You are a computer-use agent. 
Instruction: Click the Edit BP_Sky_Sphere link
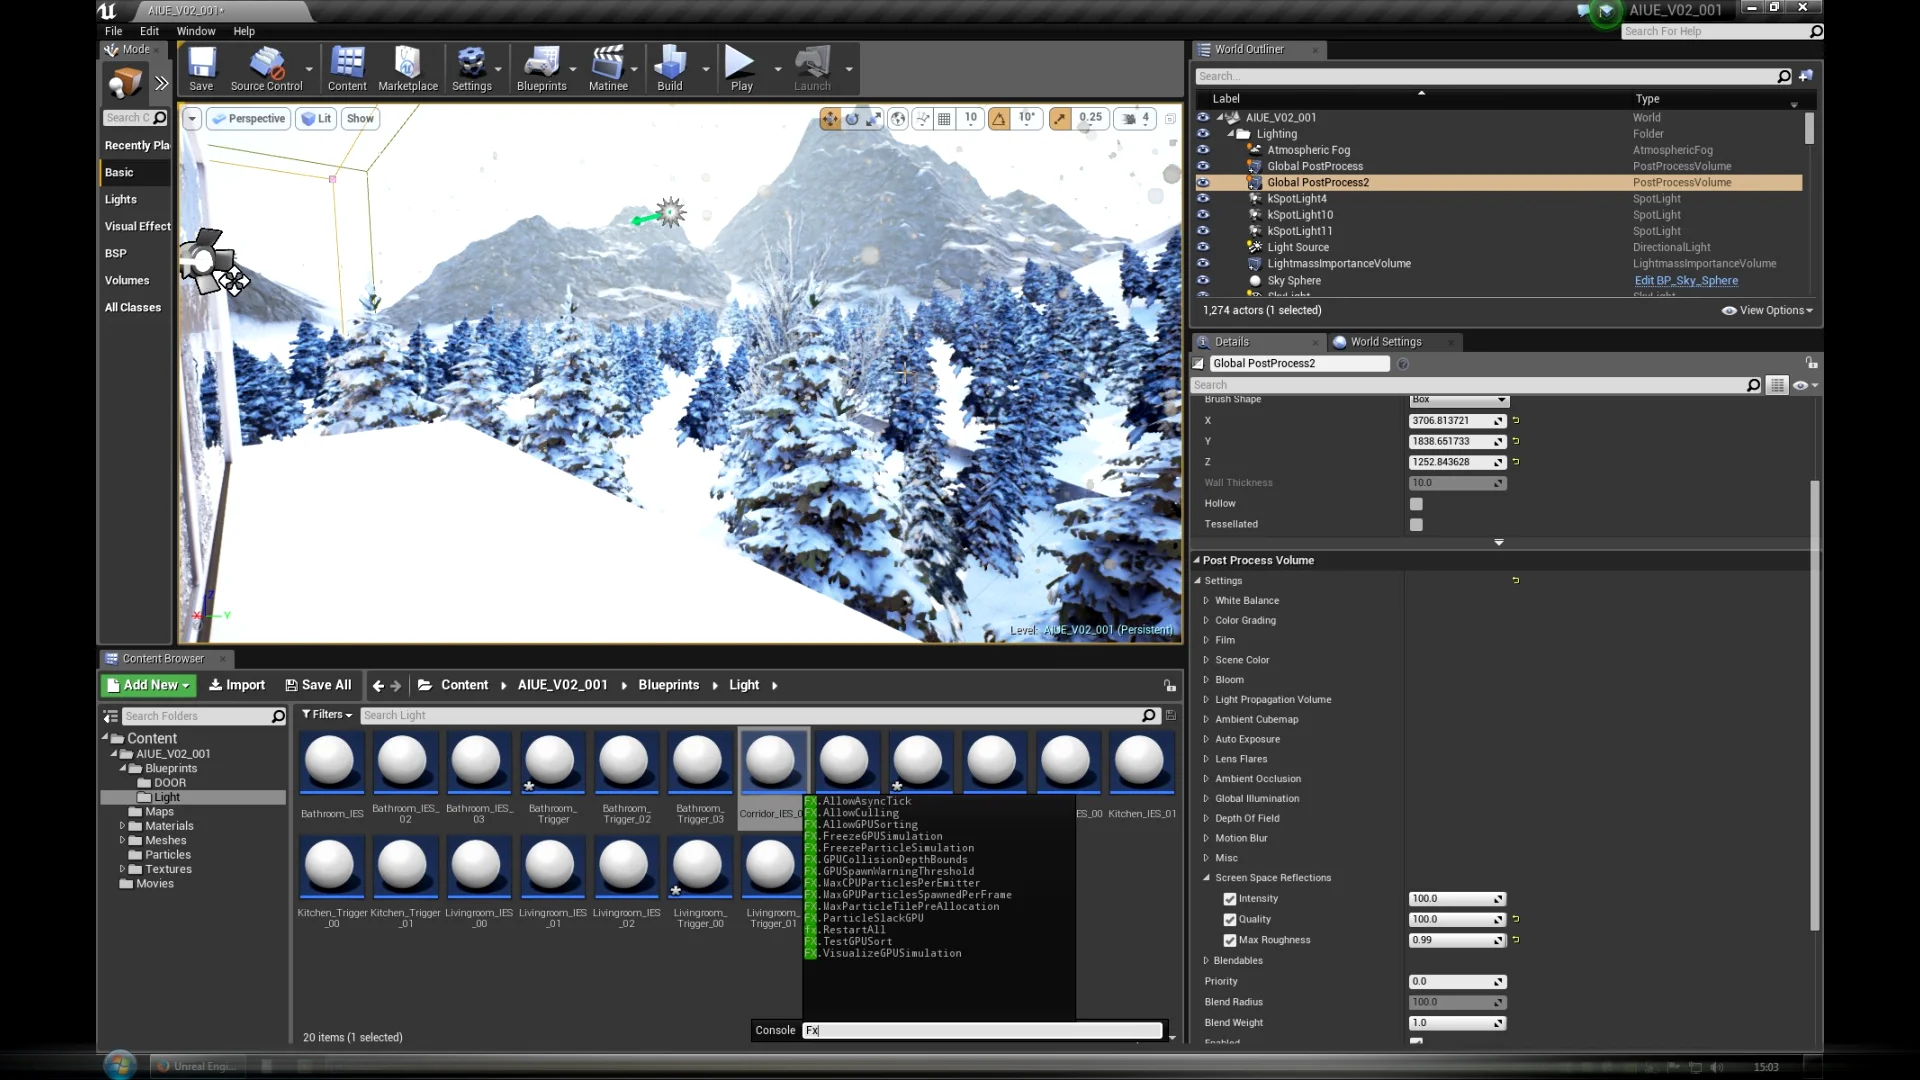pyautogui.click(x=1687, y=280)
